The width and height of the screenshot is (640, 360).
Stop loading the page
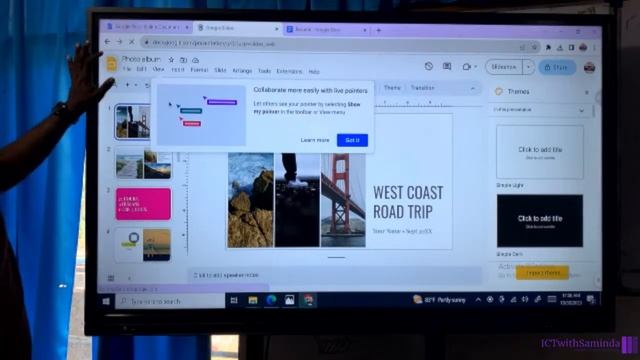pos(132,42)
